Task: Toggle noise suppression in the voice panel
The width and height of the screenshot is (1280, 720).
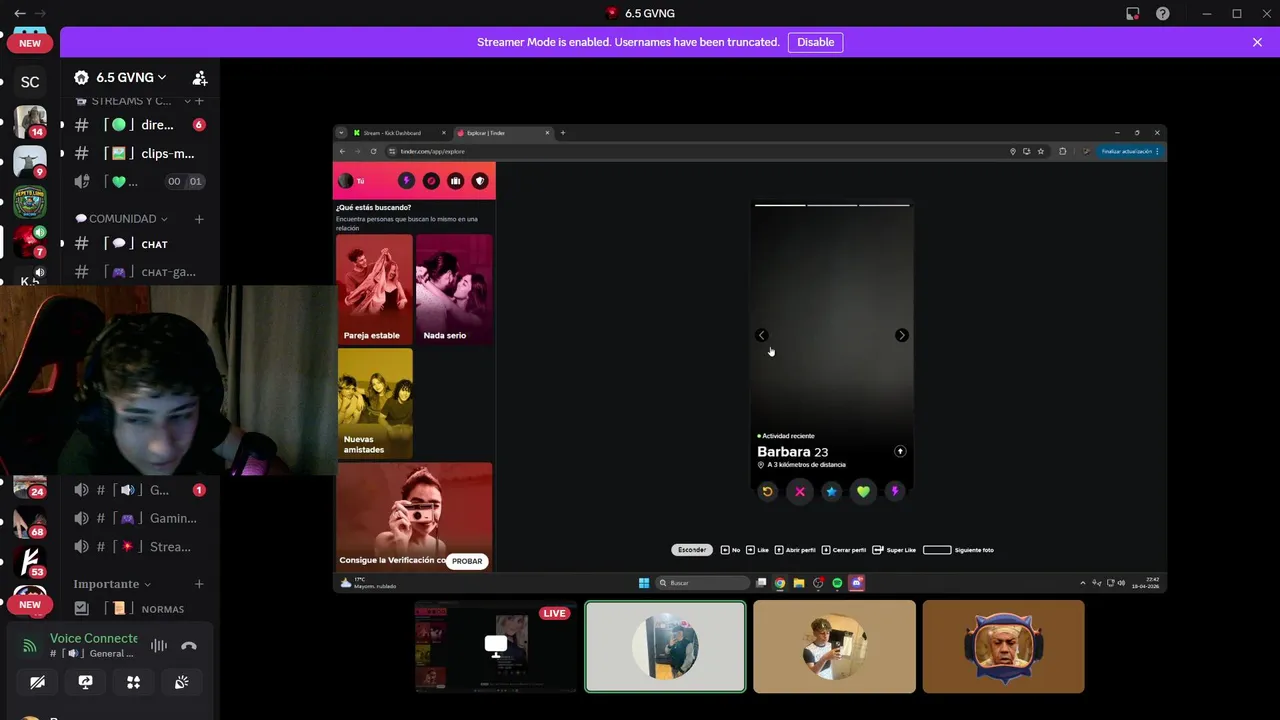Action: (159, 646)
